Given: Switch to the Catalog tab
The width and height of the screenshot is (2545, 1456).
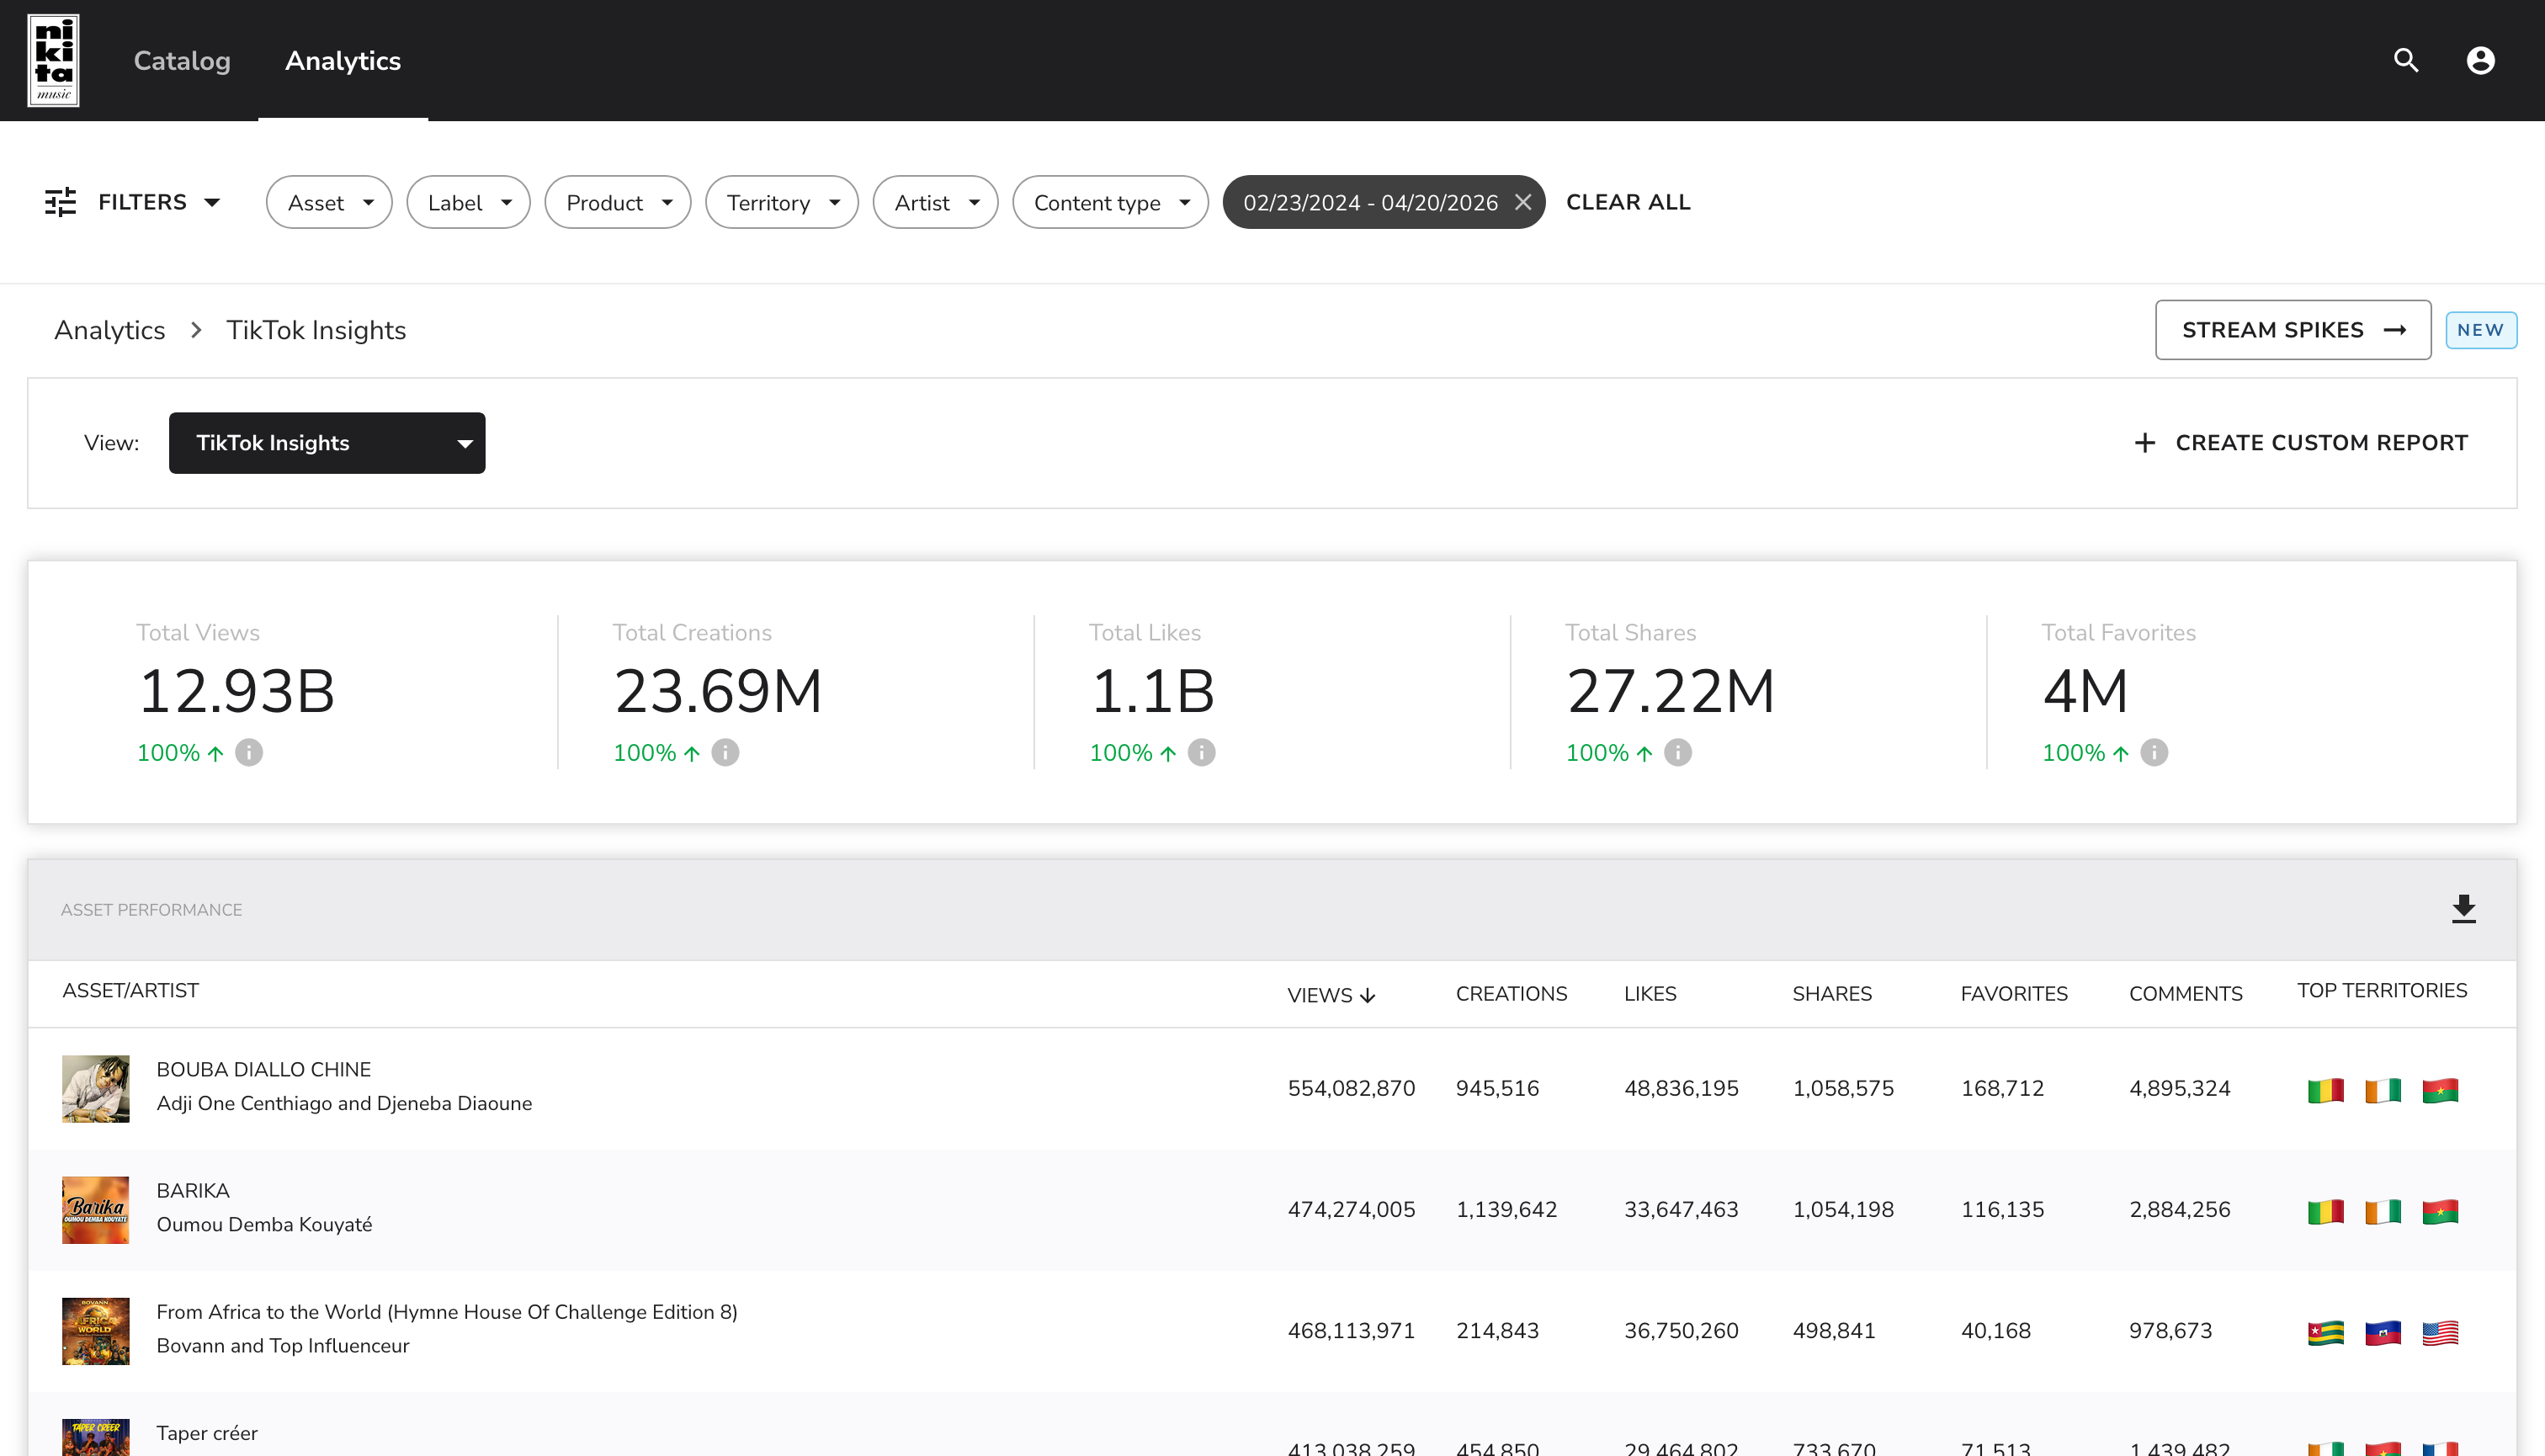Looking at the screenshot, I should 182,60.
